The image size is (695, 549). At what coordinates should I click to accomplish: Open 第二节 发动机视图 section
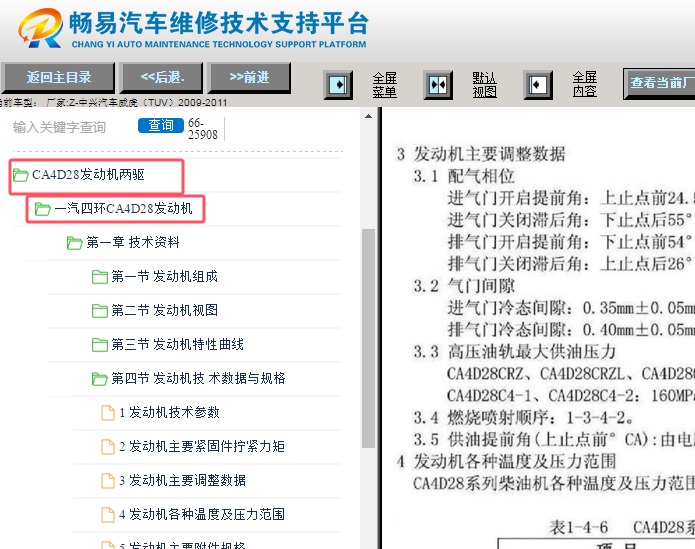[x=164, y=310]
